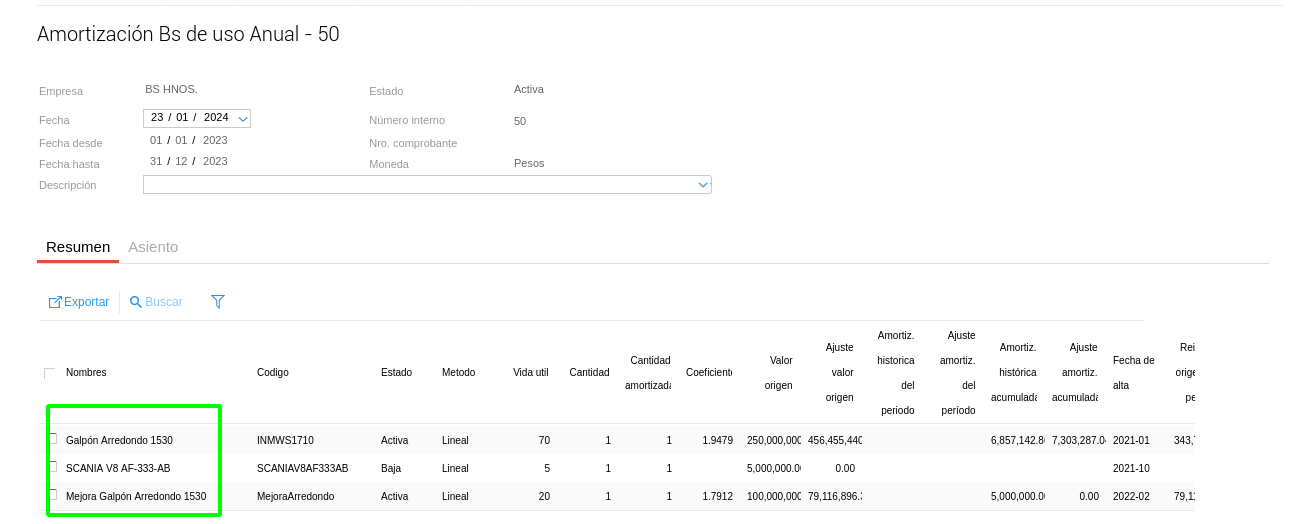Select the MejoraArredondo code cell

point(295,496)
